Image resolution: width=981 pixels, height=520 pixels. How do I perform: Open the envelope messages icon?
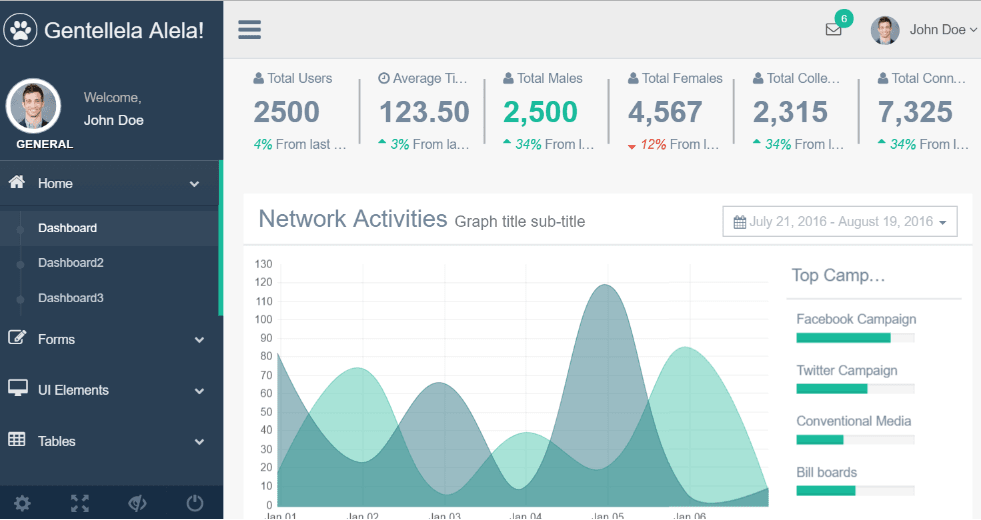coord(833,30)
